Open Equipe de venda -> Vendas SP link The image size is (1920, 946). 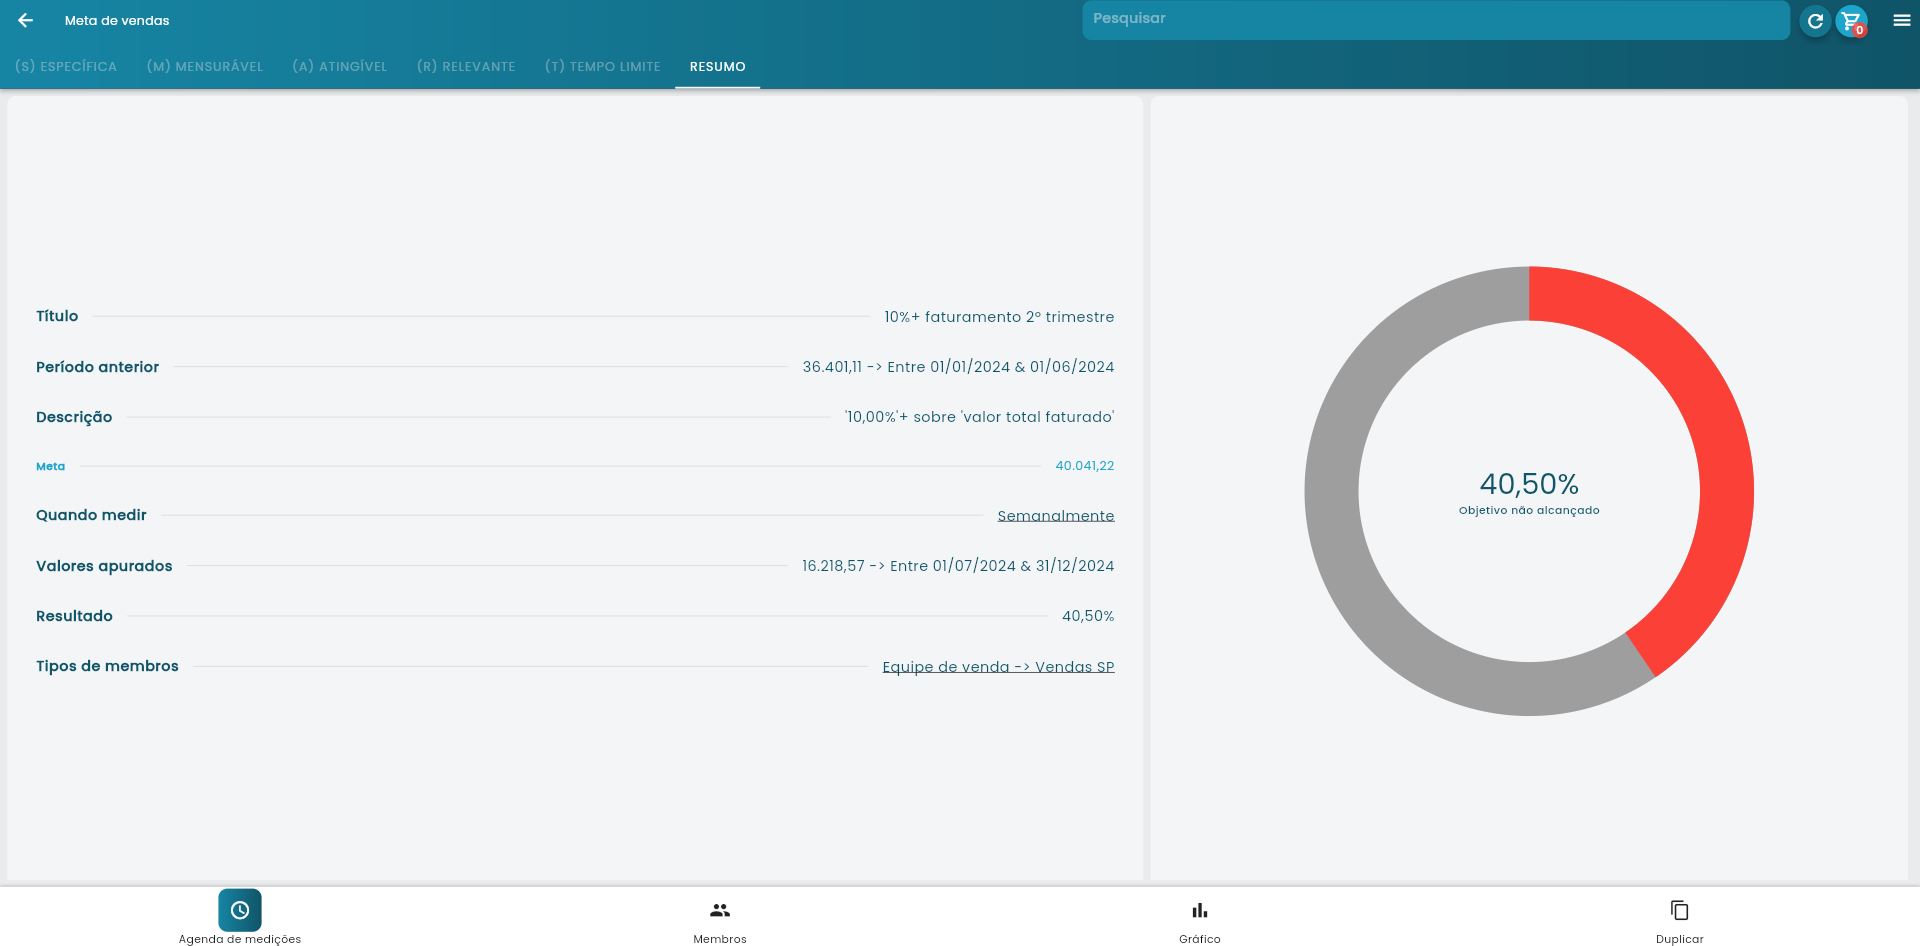(x=998, y=667)
